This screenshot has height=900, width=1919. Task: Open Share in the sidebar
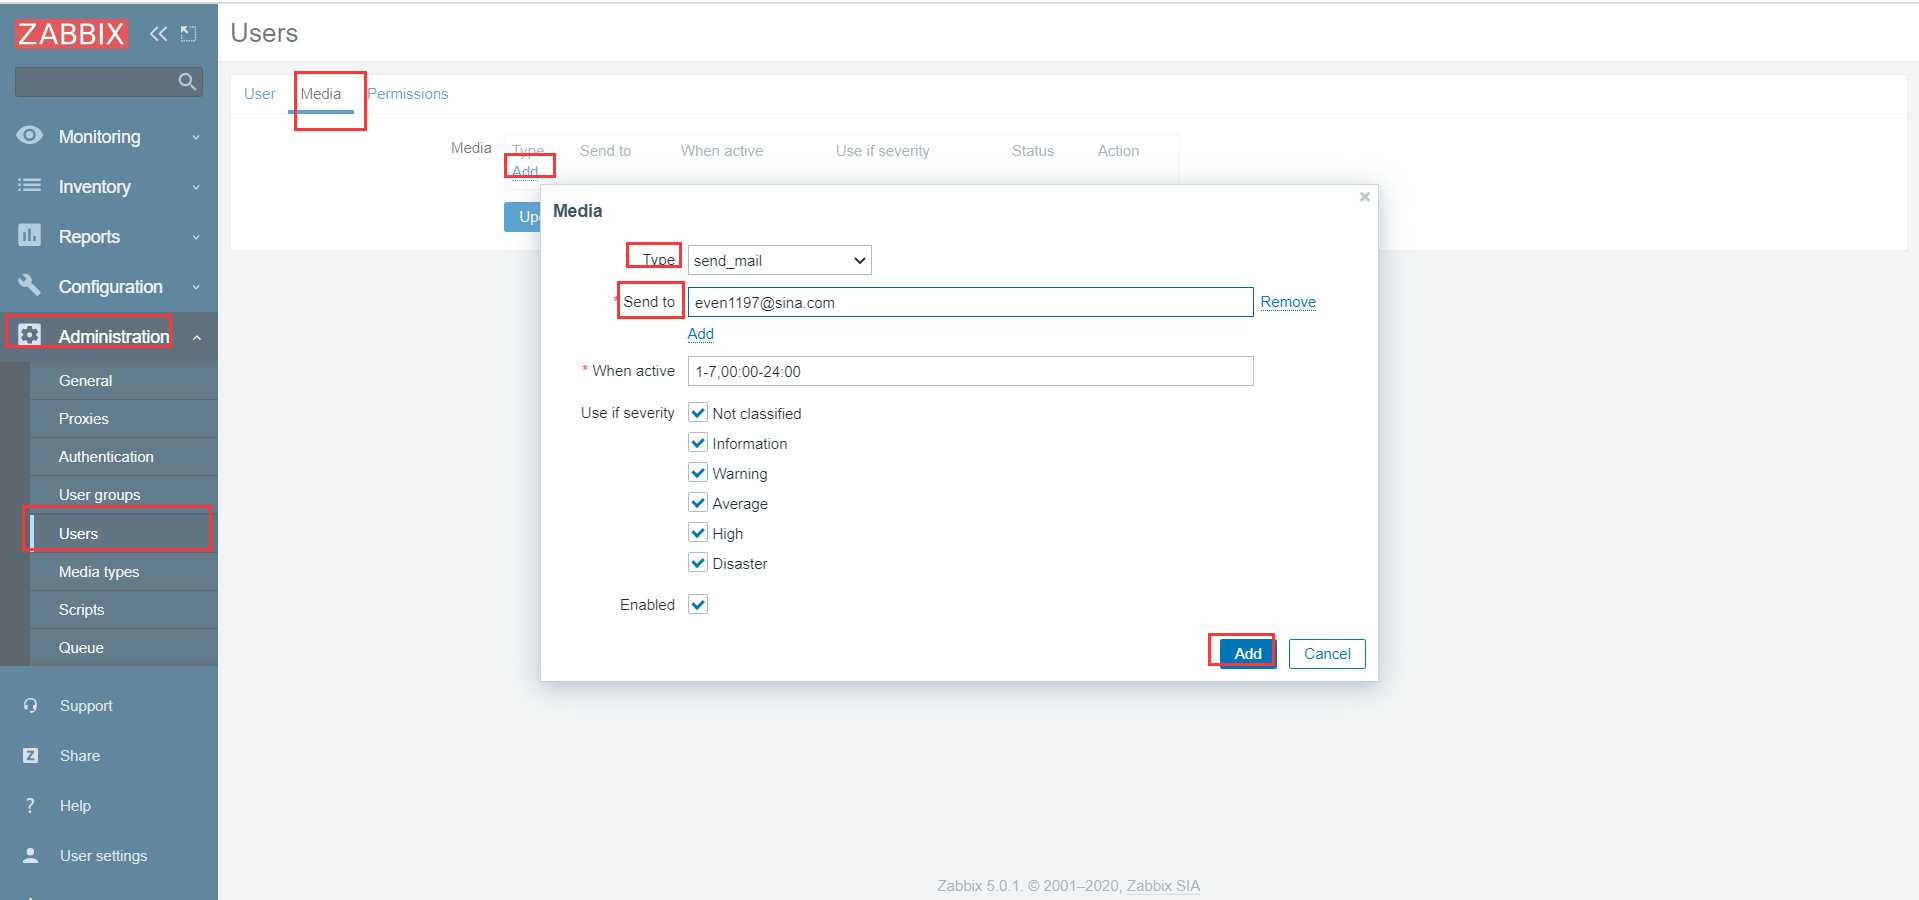tap(80, 756)
